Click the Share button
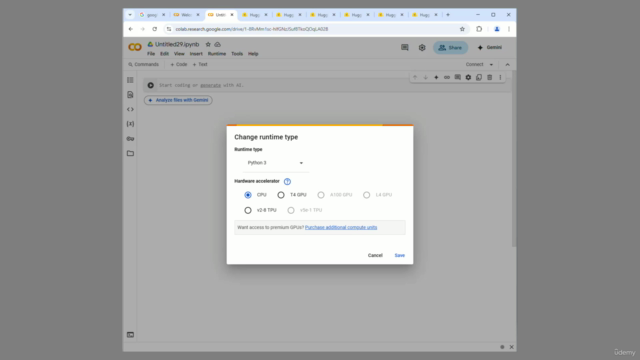This screenshot has width=640, height=360. [x=450, y=48]
